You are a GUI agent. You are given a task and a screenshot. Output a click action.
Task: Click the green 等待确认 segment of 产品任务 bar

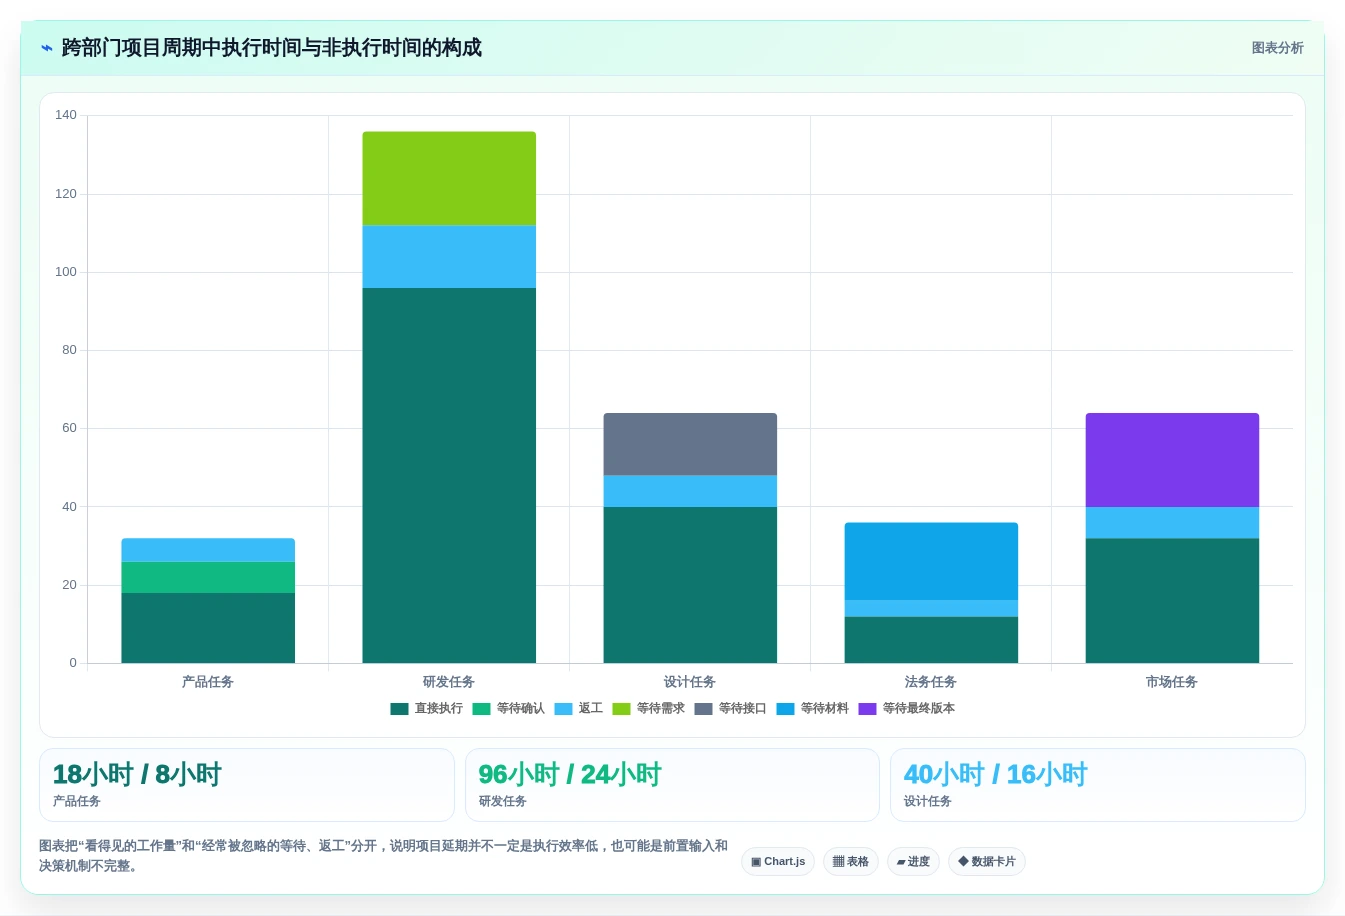click(208, 577)
